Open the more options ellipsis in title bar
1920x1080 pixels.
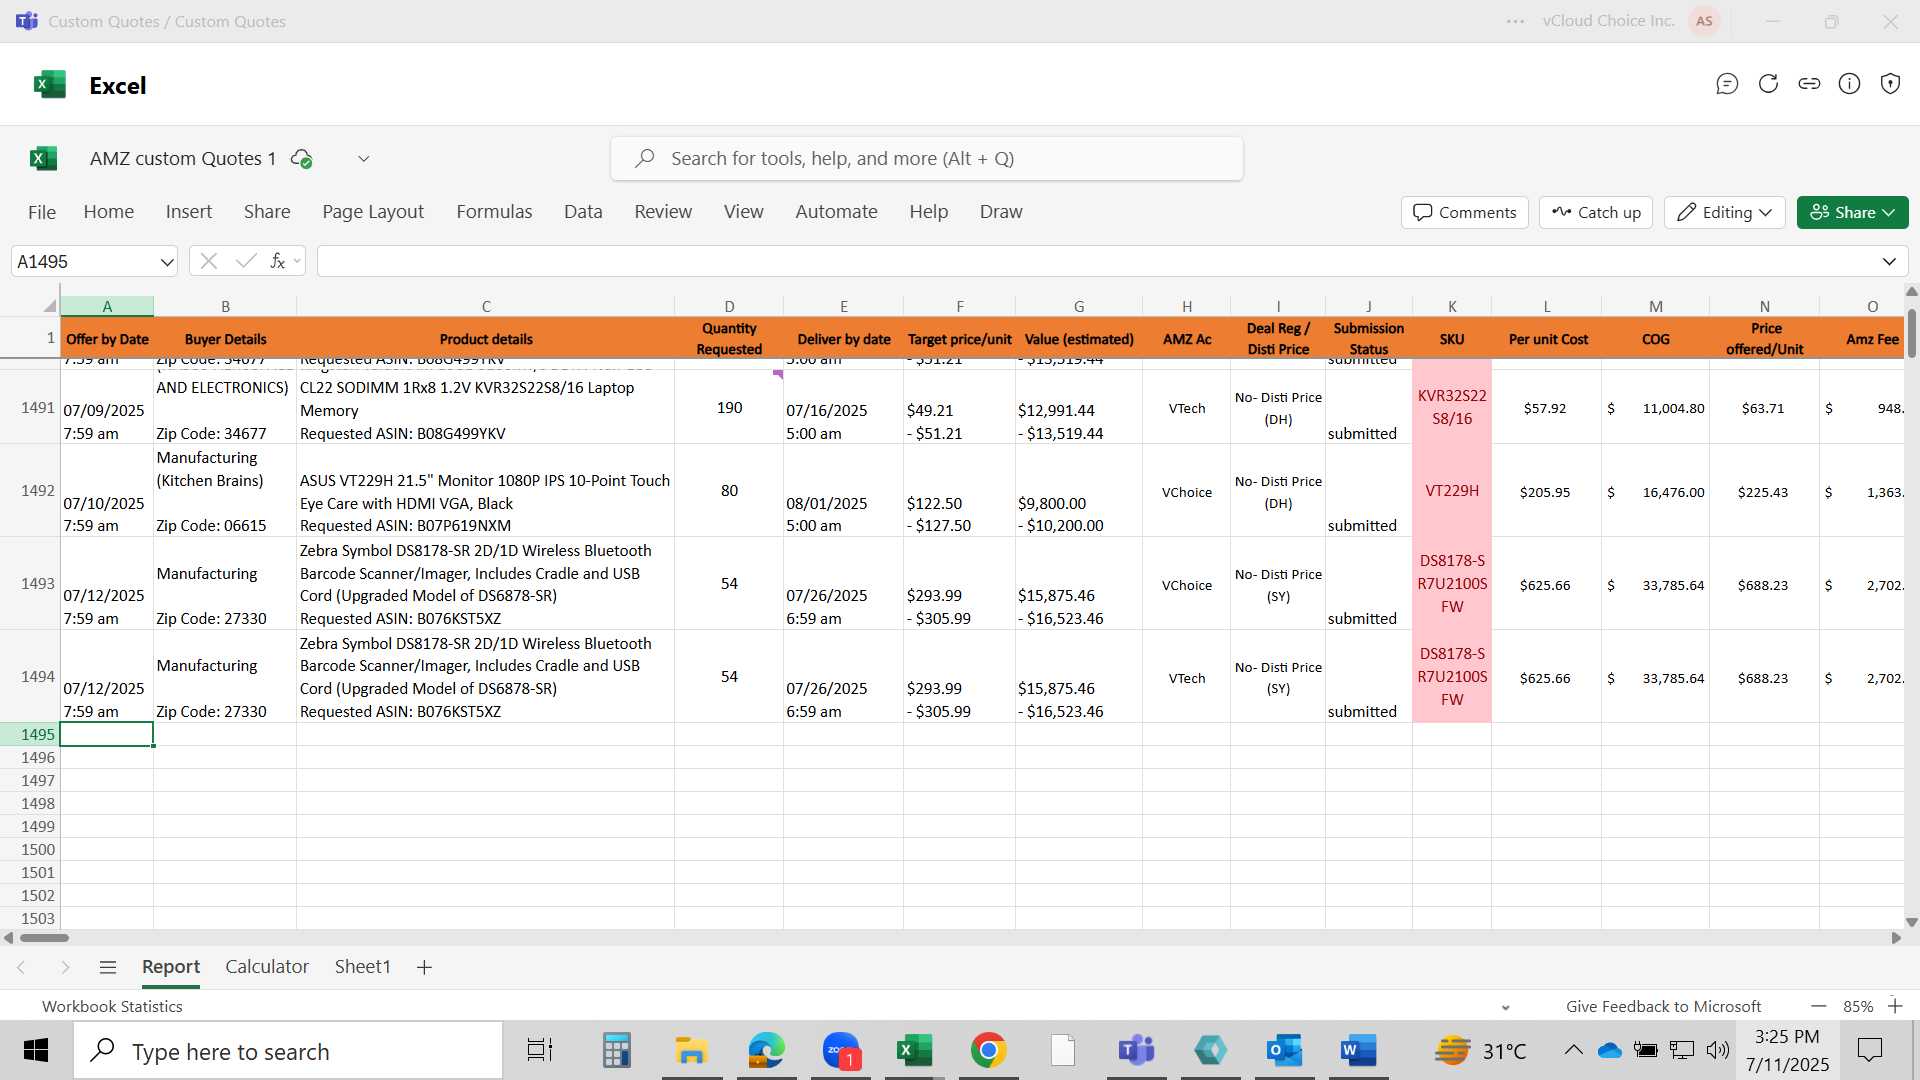1515,21
